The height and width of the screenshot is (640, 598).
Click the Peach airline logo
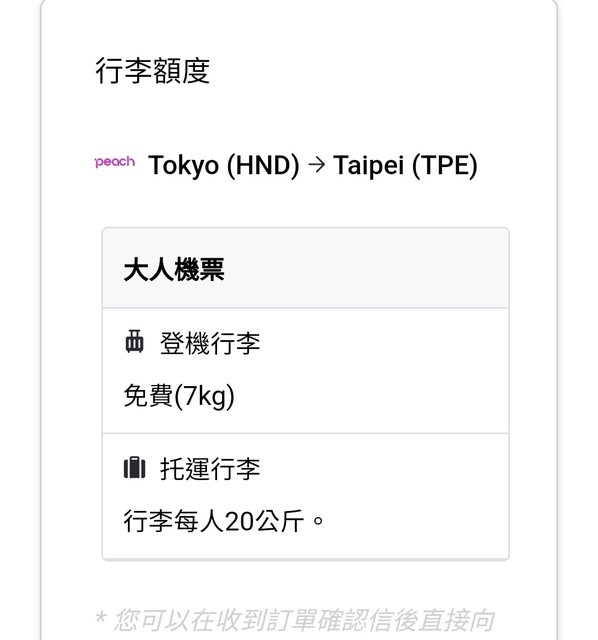pos(115,162)
